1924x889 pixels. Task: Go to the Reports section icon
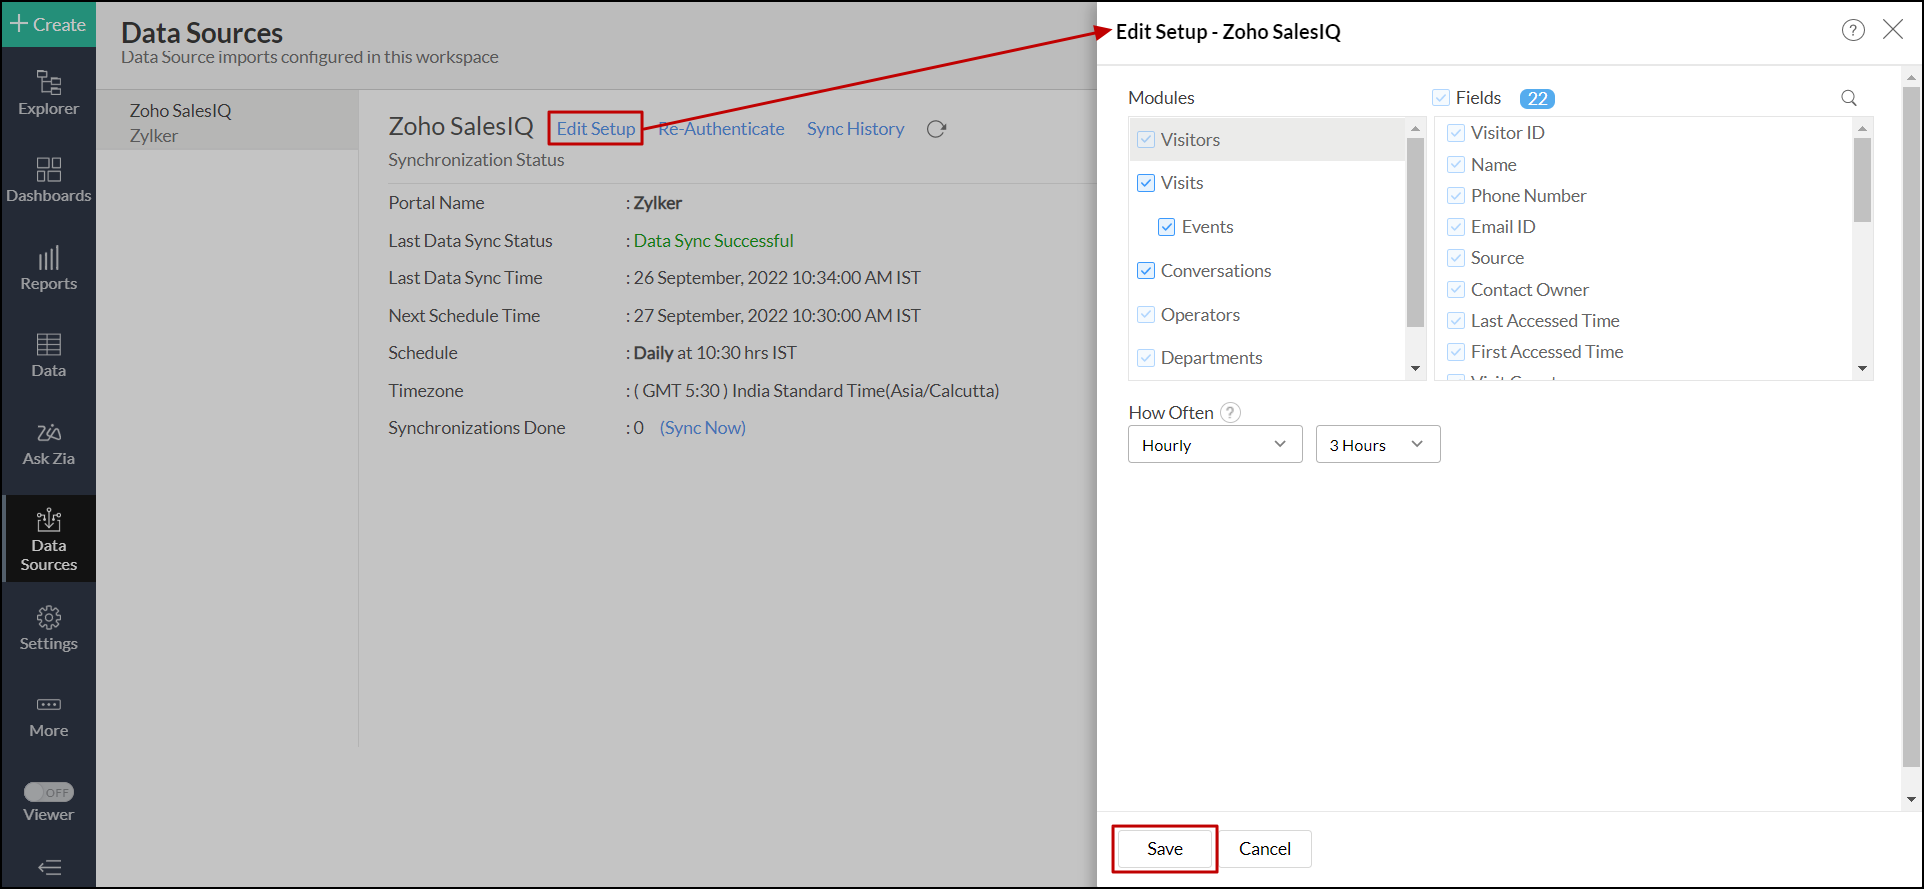coord(48,268)
